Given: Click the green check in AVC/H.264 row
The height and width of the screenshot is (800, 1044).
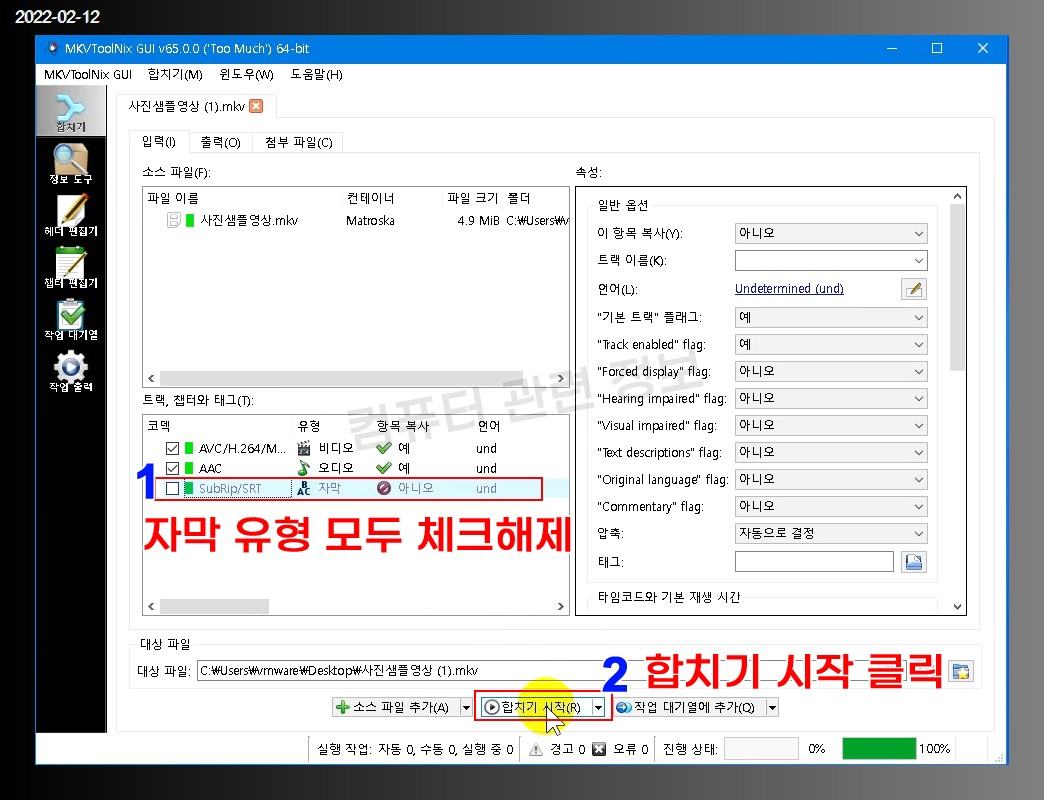Looking at the screenshot, I should click(384, 448).
